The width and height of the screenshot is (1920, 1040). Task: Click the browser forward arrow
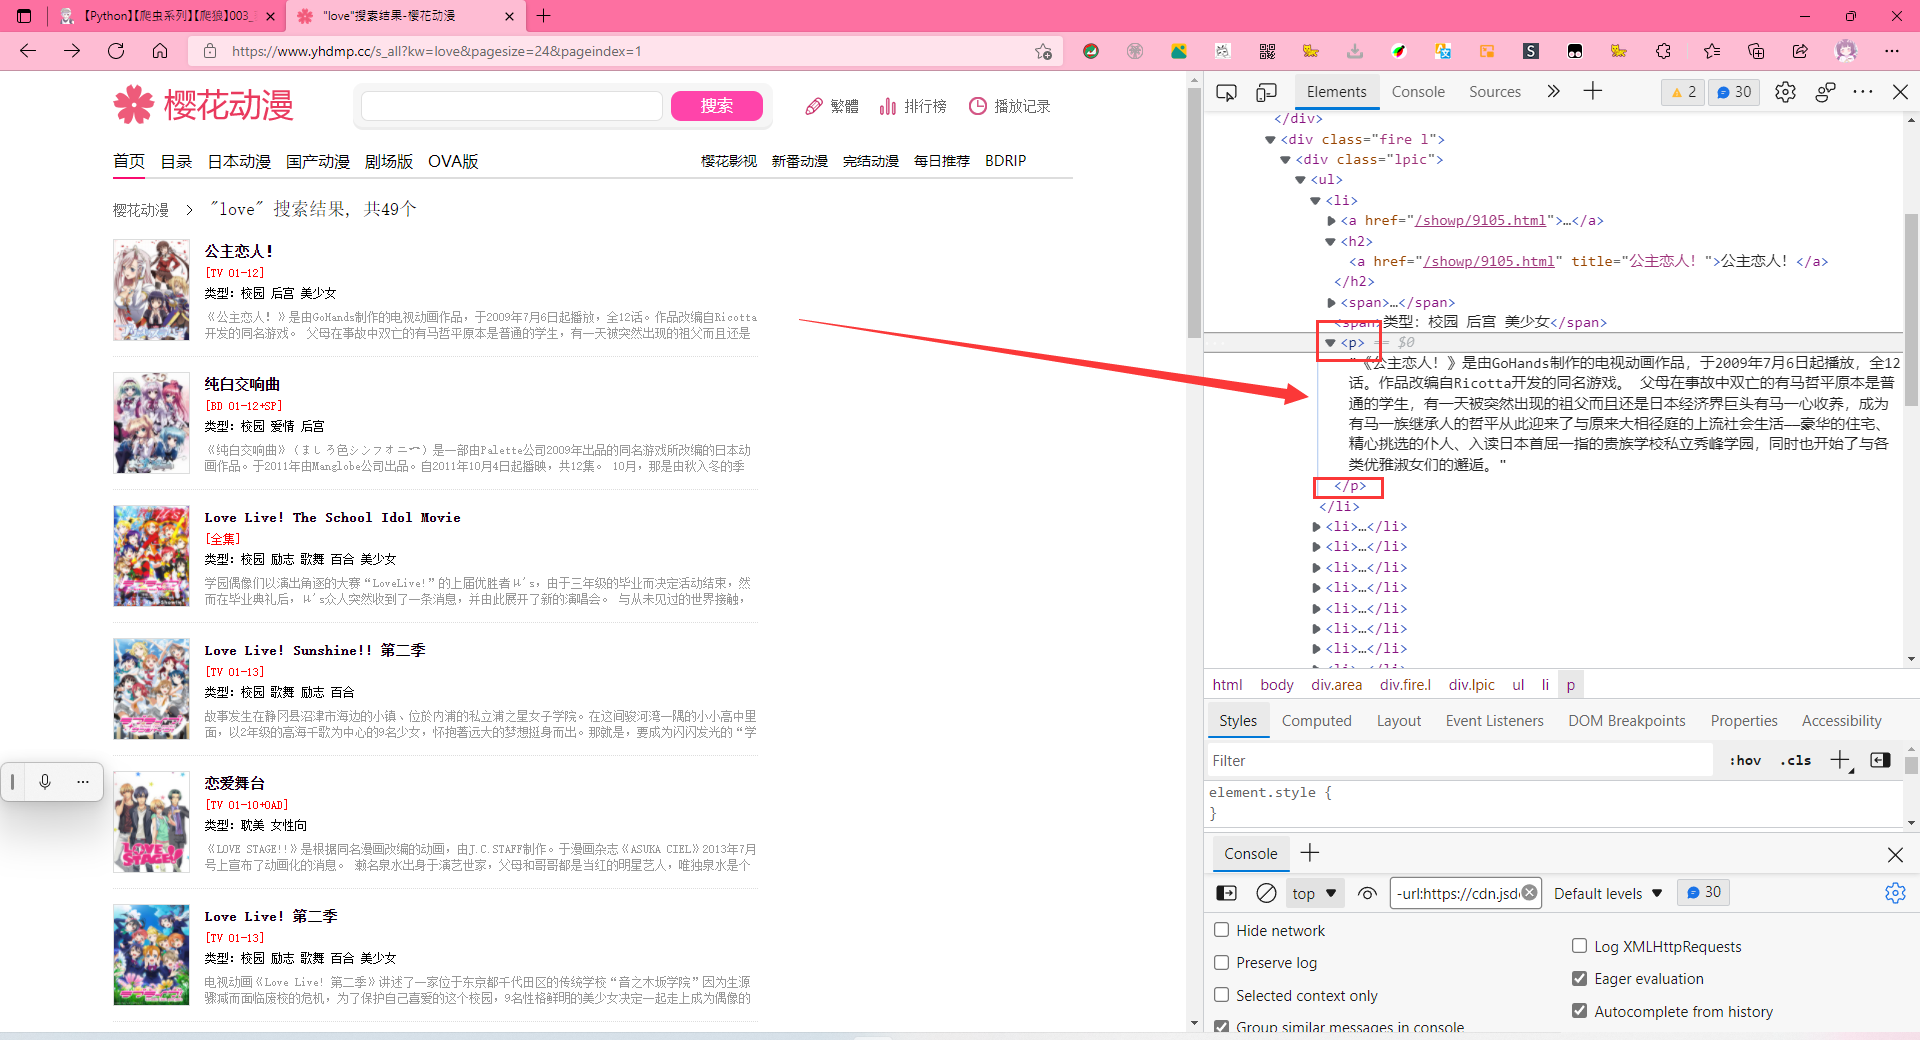(x=72, y=51)
